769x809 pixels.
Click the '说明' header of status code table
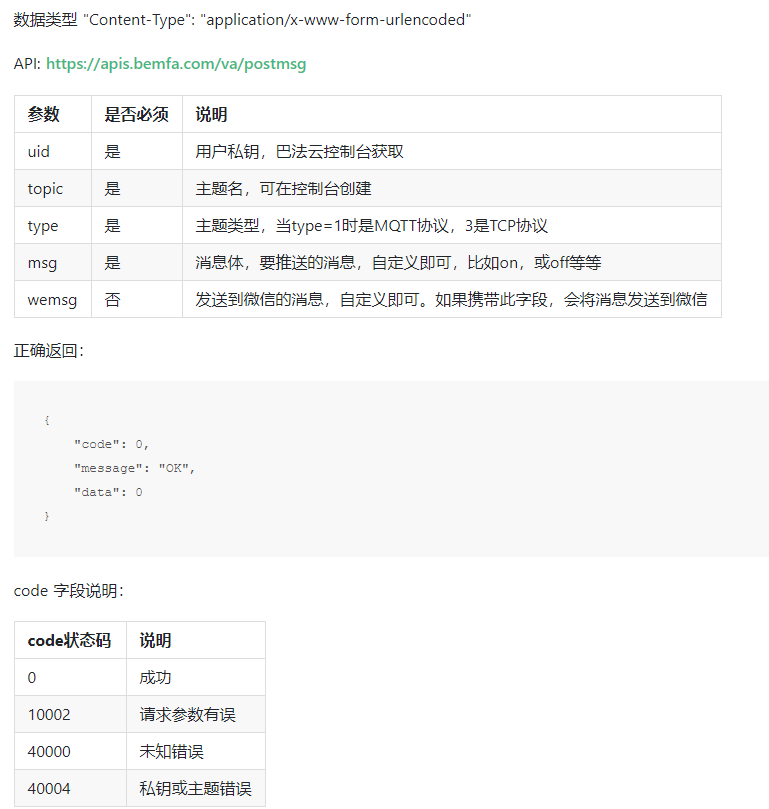(x=196, y=640)
